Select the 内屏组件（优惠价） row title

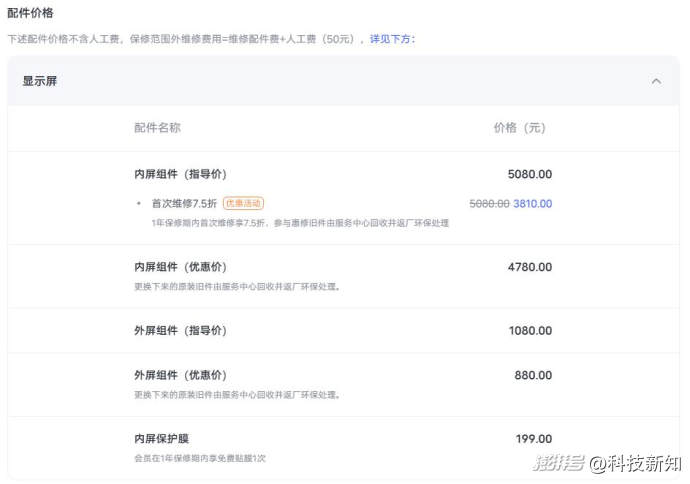pyautogui.click(x=180, y=267)
